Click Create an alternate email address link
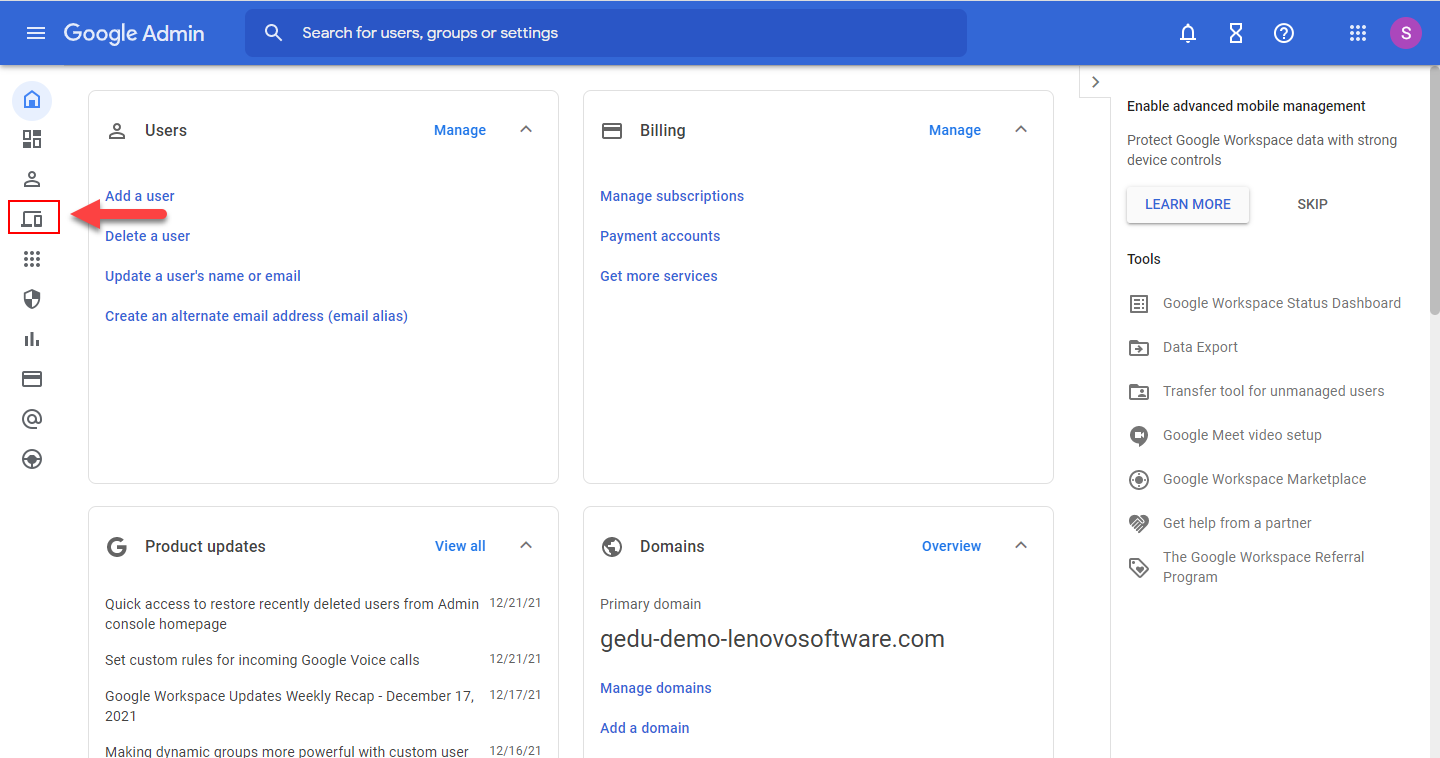Image resolution: width=1440 pixels, height=758 pixels. coord(256,316)
